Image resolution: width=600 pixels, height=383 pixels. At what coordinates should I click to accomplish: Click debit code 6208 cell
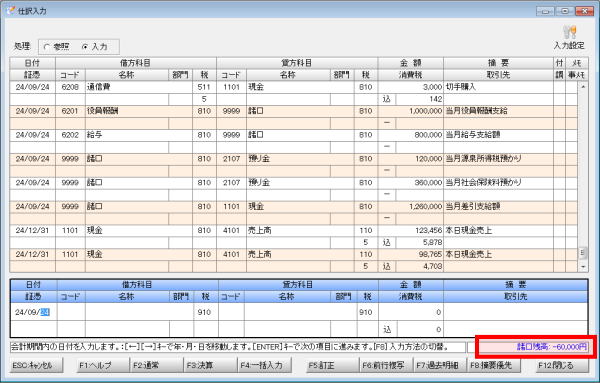coord(70,87)
